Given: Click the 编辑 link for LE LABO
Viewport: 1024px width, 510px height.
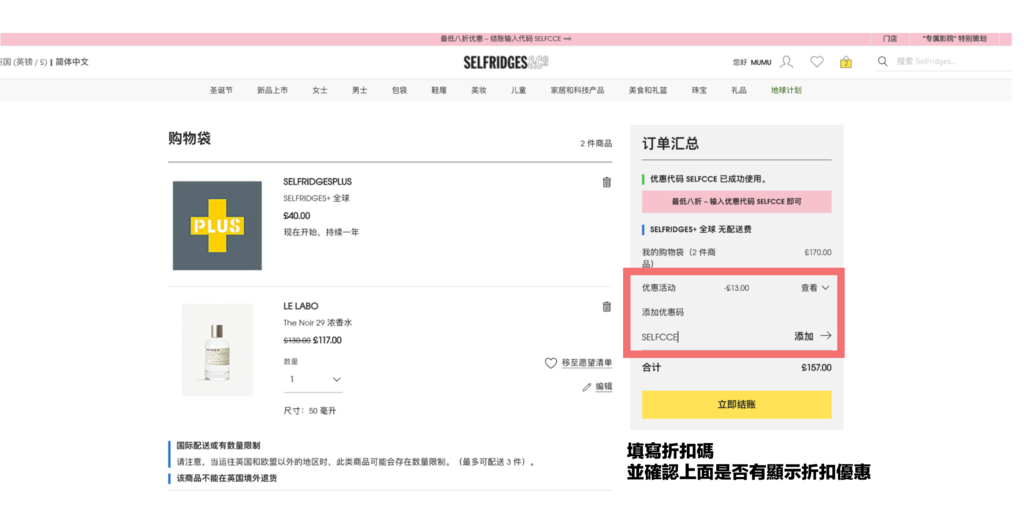Looking at the screenshot, I should point(604,387).
